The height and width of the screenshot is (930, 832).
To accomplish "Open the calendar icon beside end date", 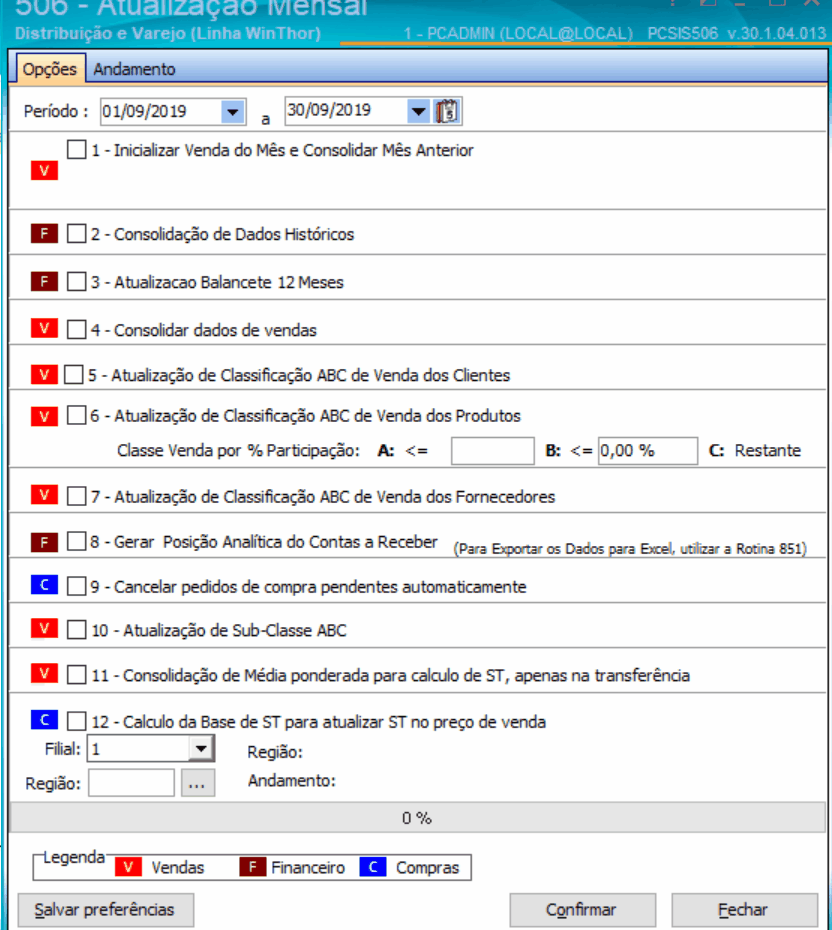I will click(447, 111).
